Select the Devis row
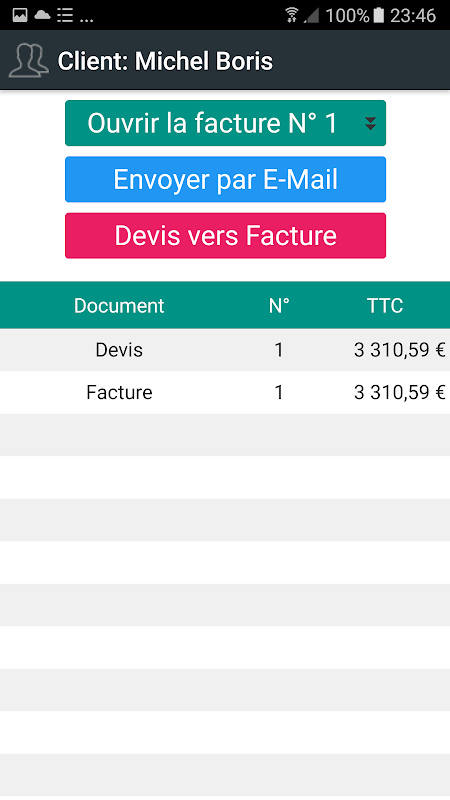This screenshot has width=450, height=800. tap(225, 350)
